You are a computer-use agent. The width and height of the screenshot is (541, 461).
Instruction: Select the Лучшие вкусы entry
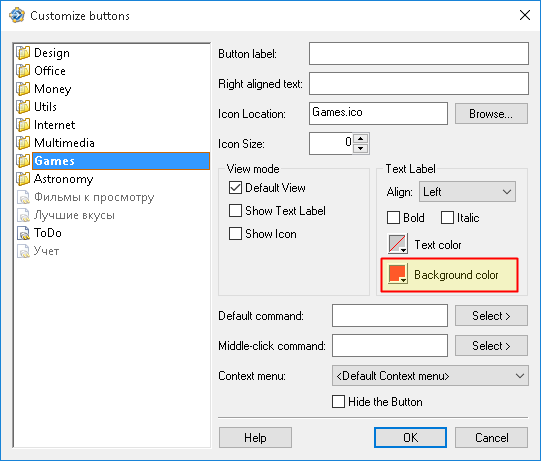pyautogui.click(x=74, y=215)
